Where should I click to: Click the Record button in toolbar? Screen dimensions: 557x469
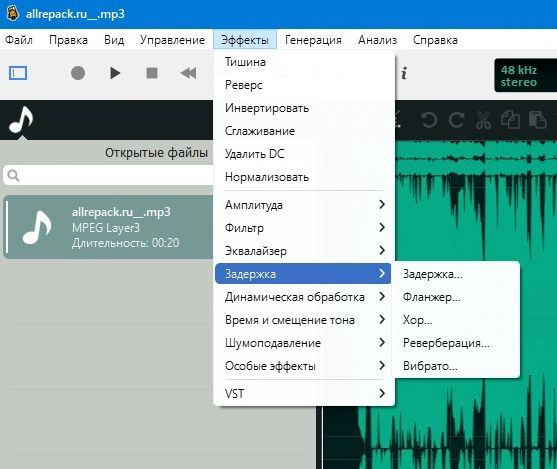point(78,73)
